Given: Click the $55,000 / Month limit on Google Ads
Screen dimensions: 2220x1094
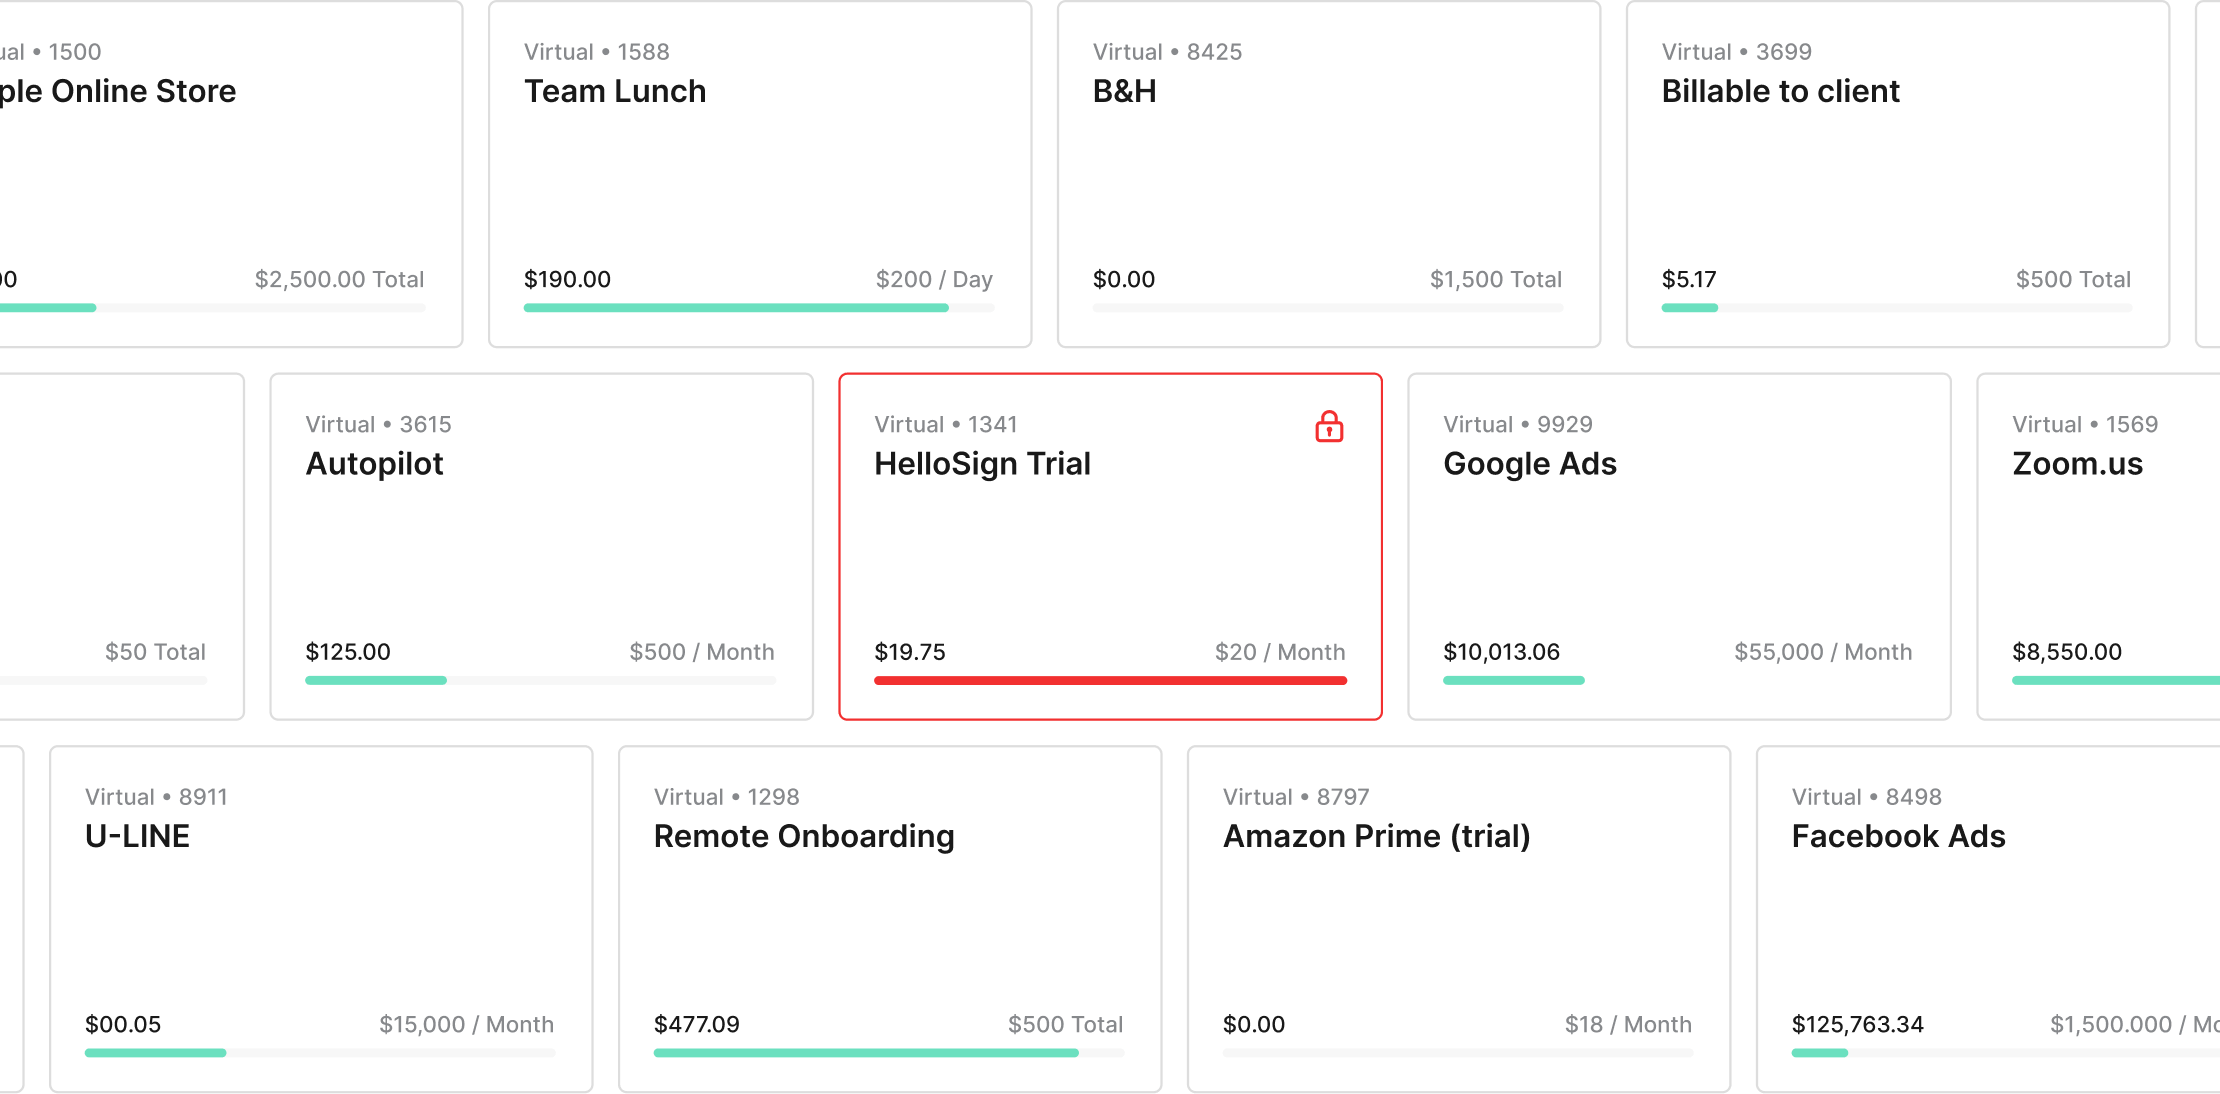Looking at the screenshot, I should tap(1822, 652).
